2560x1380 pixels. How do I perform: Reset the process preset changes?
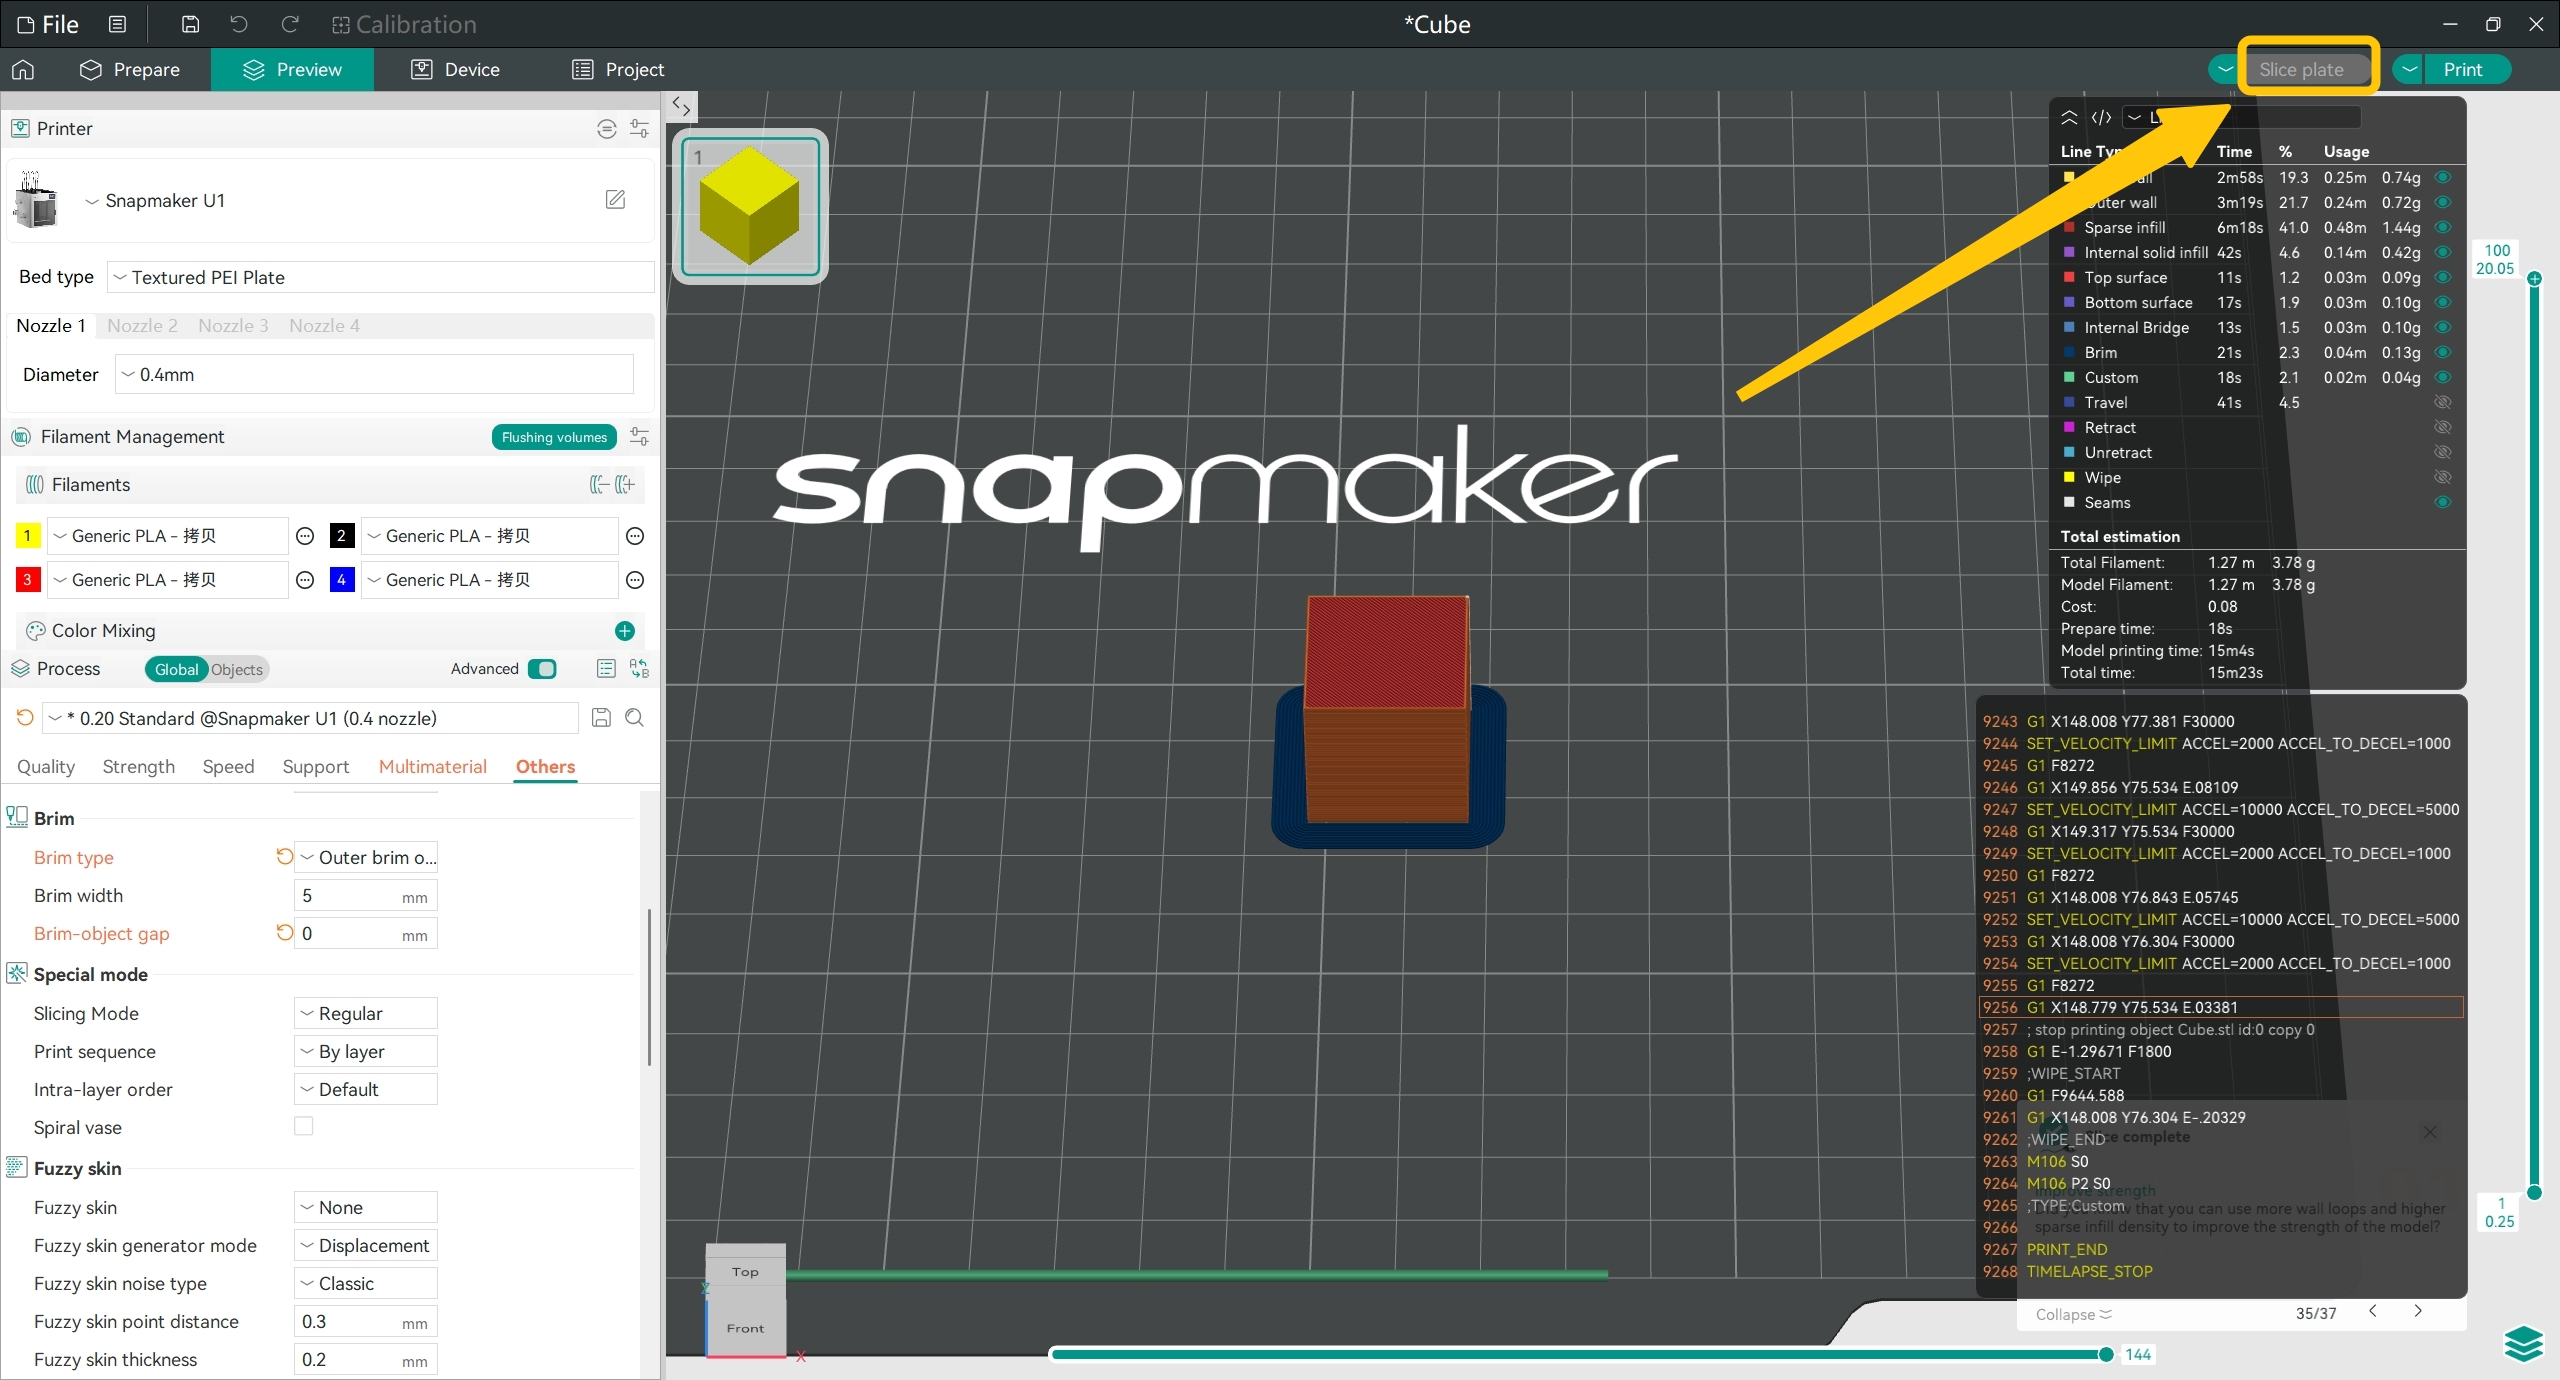click(x=25, y=718)
